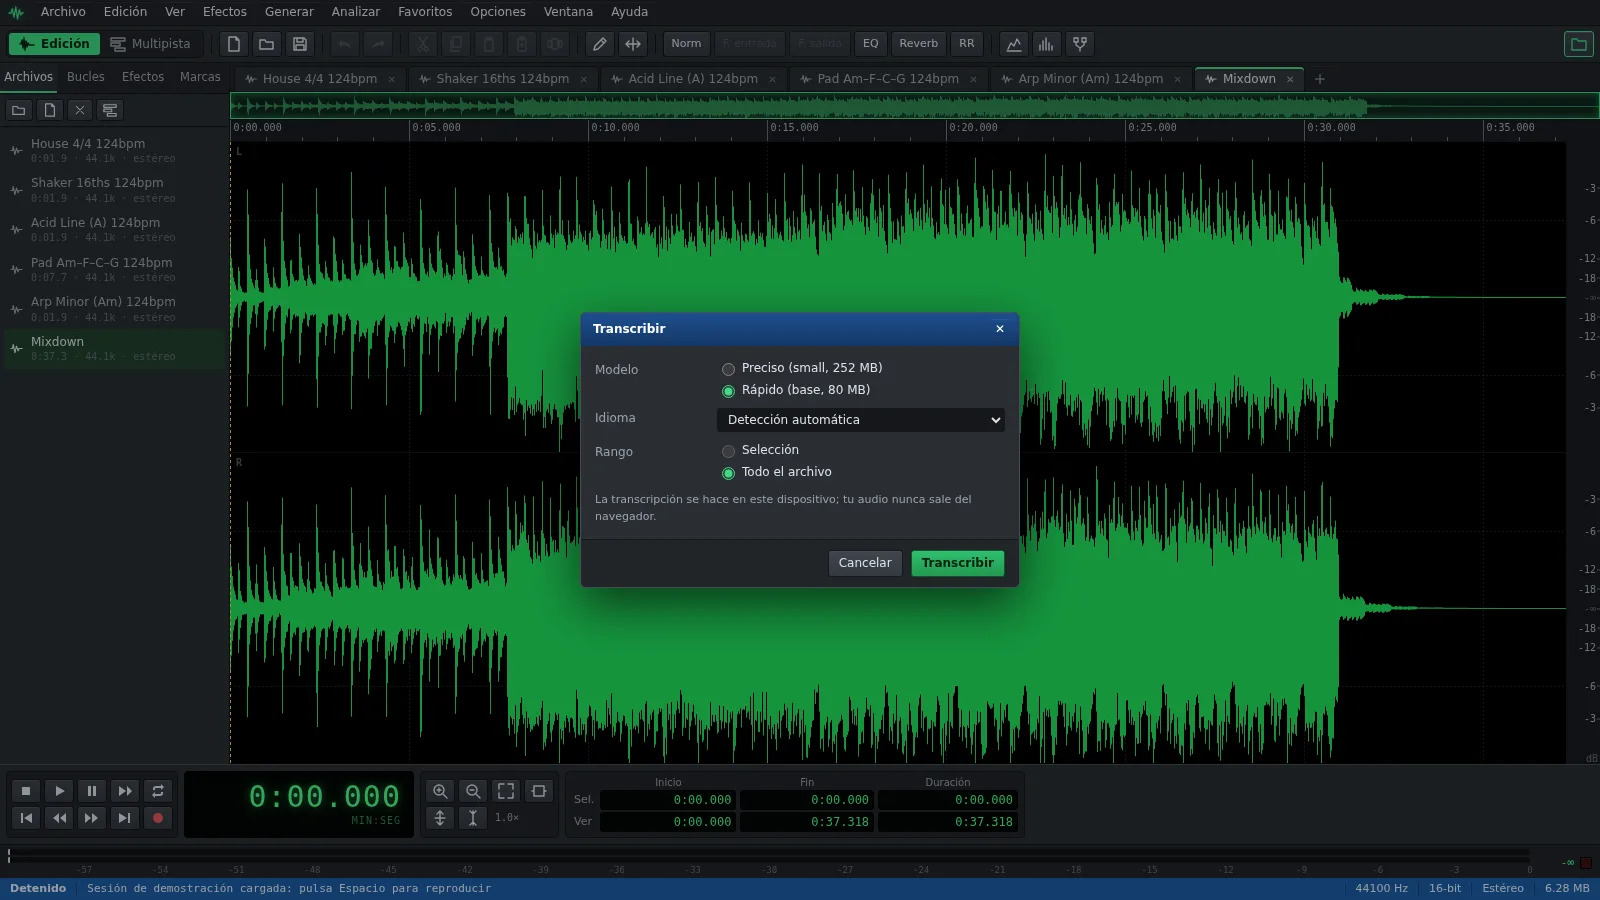Image resolution: width=1600 pixels, height=900 pixels.
Task: Add a new tab with the plus icon
Action: point(1320,79)
